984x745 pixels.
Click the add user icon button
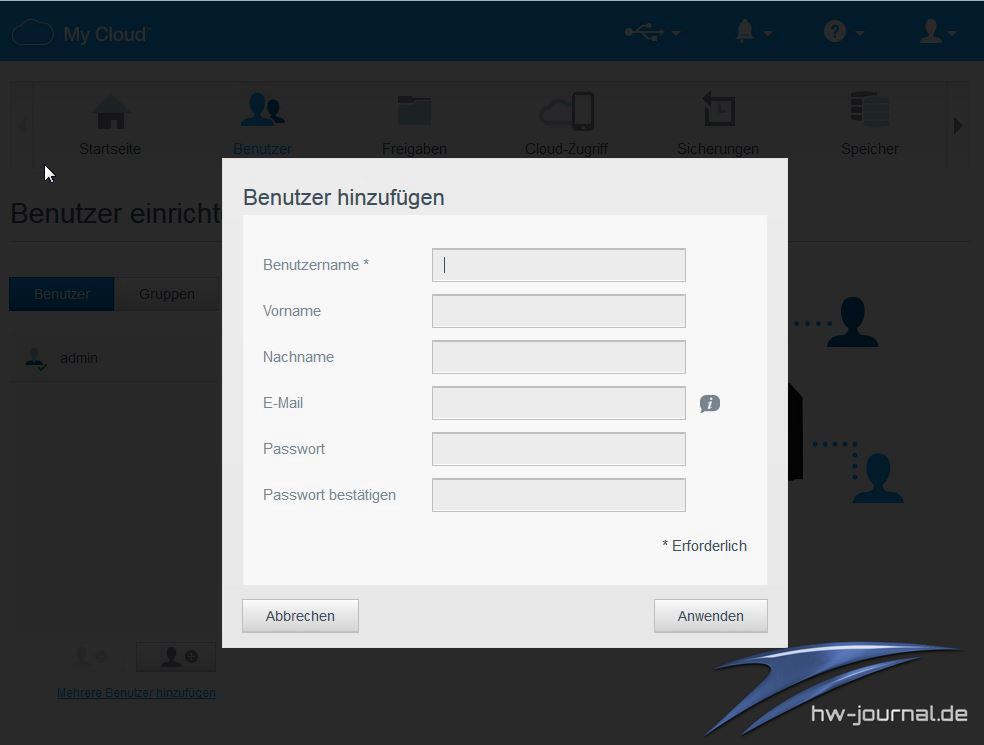176,657
